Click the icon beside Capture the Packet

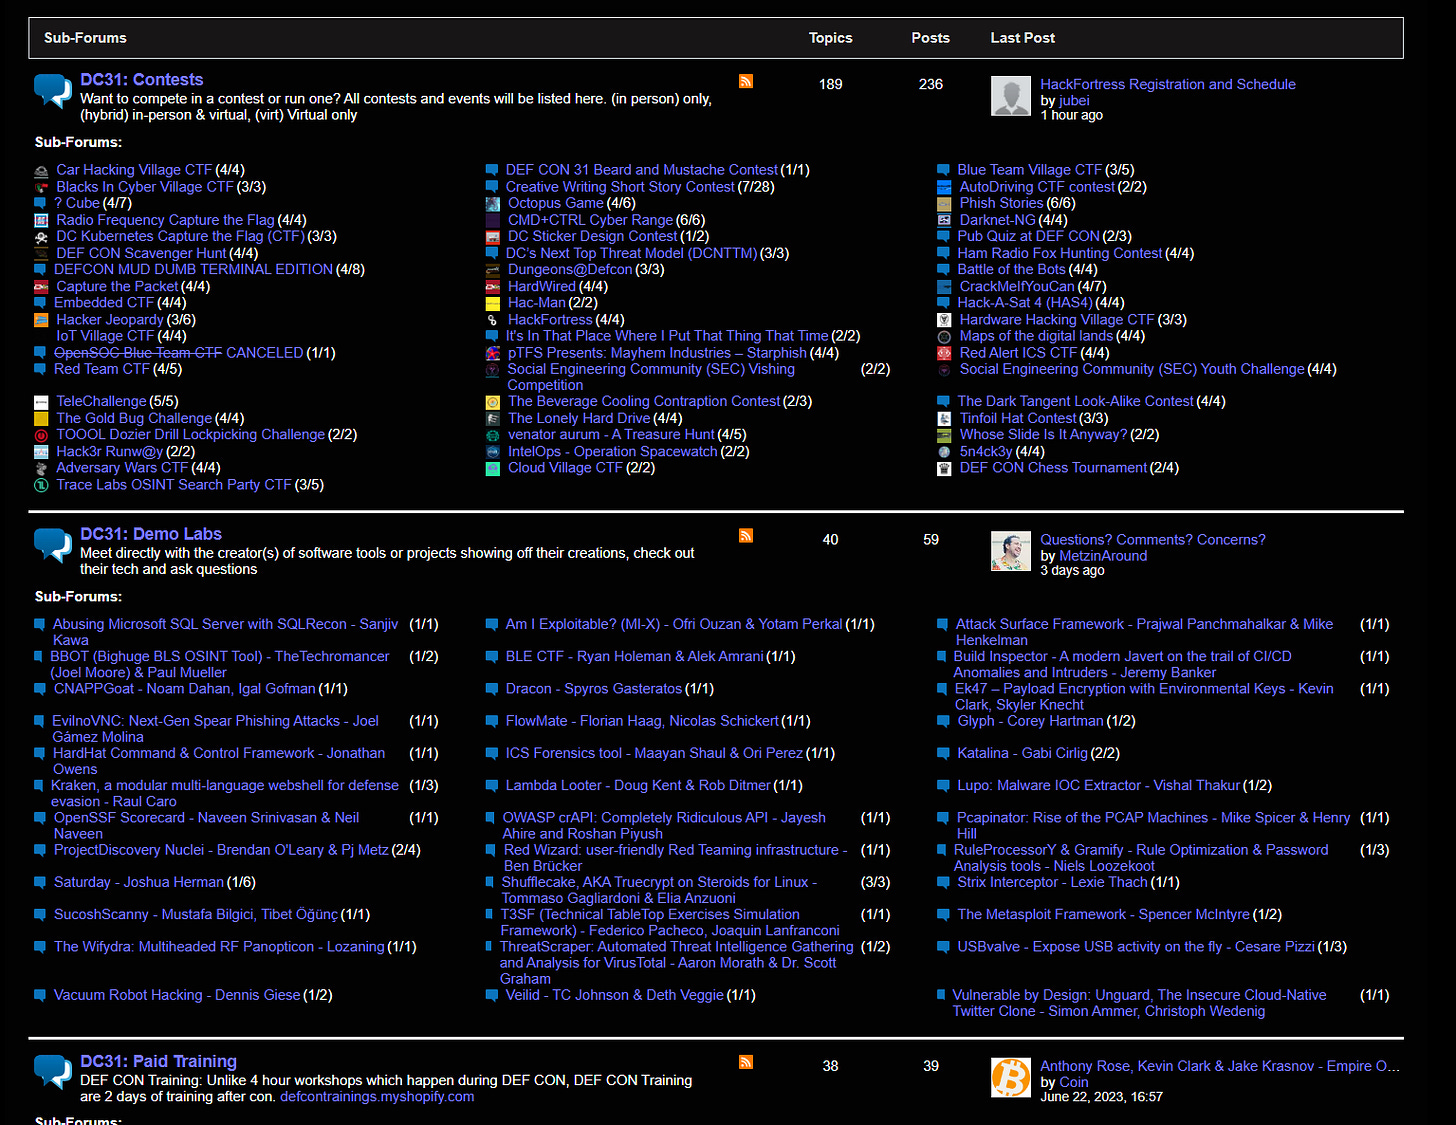pyautogui.click(x=41, y=287)
